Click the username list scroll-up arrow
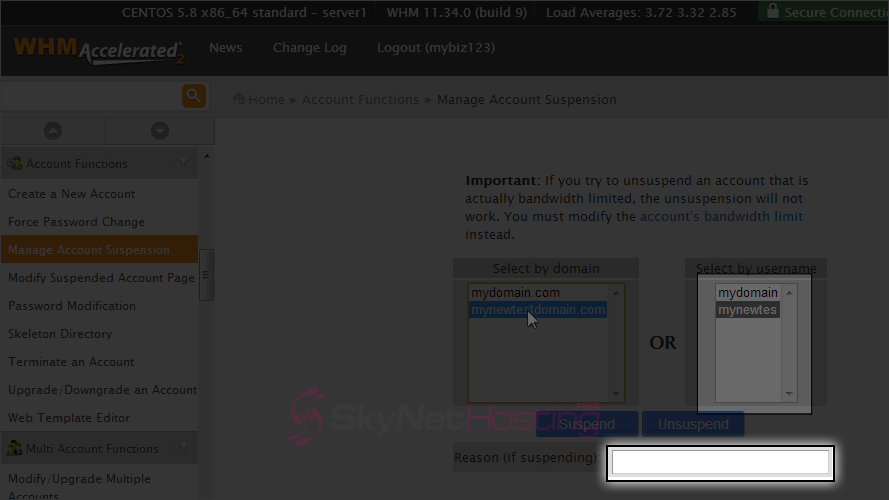This screenshot has height=500, width=889. click(789, 293)
